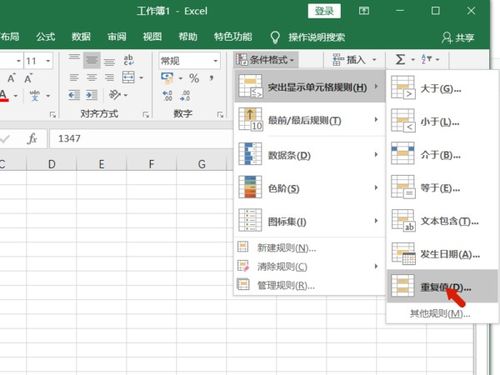Screen dimensions: 500x375
Task: Open 数字 group dialog launcher
Action: pyautogui.click(x=220, y=115)
